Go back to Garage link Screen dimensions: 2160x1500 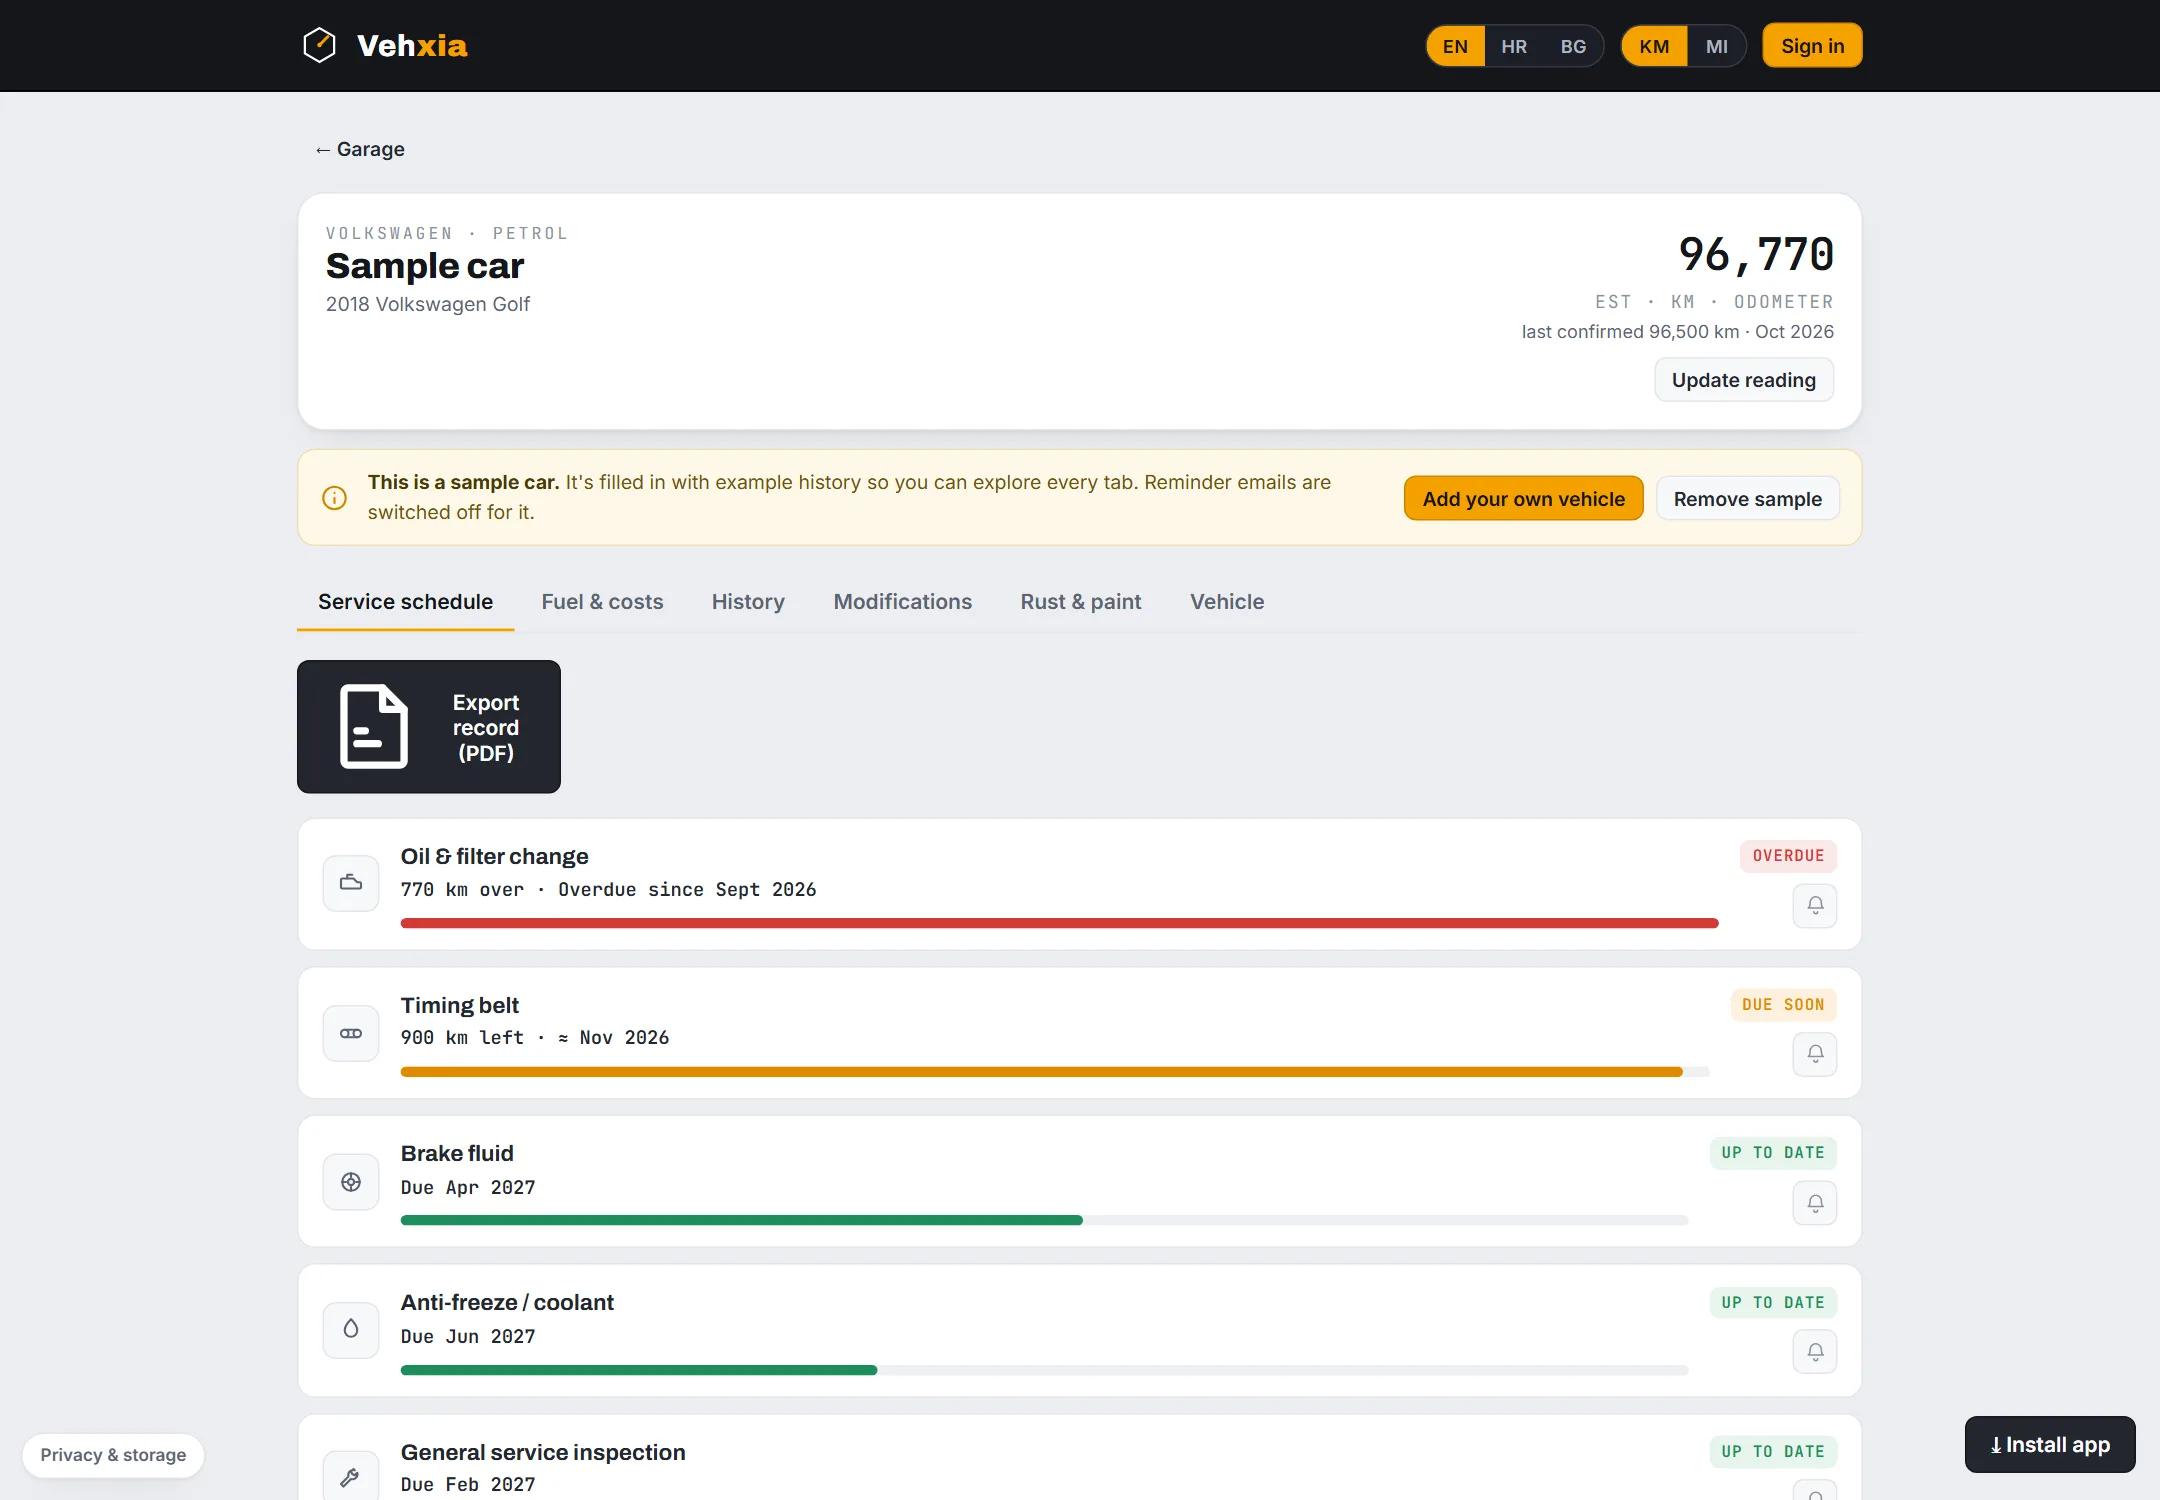click(x=360, y=149)
